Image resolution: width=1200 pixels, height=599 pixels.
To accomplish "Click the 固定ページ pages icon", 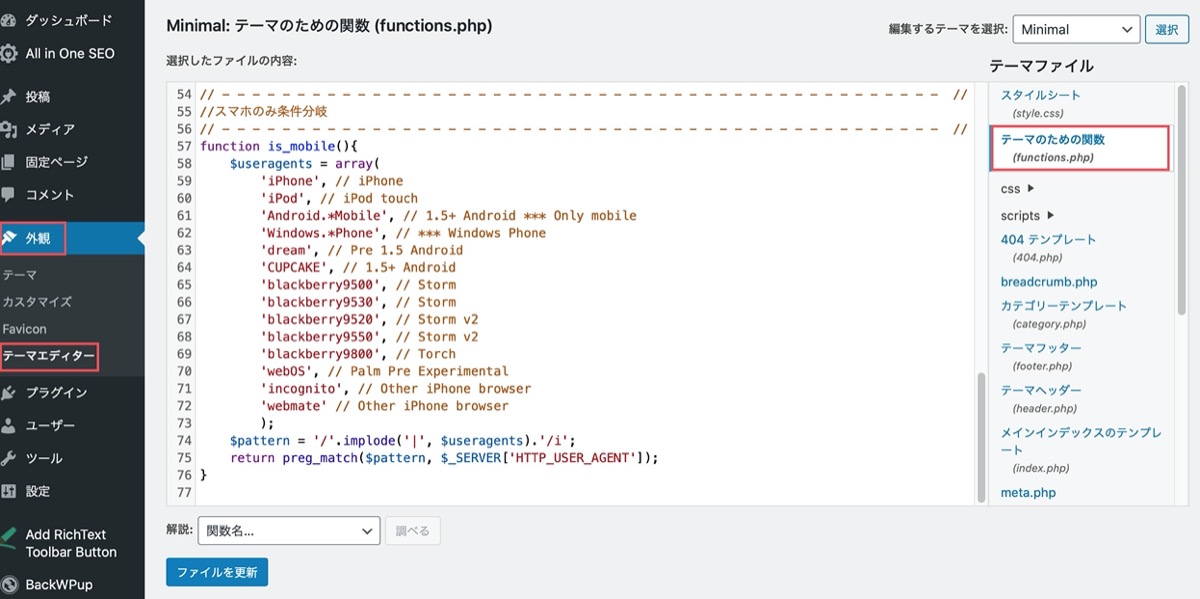I will (x=8, y=162).
